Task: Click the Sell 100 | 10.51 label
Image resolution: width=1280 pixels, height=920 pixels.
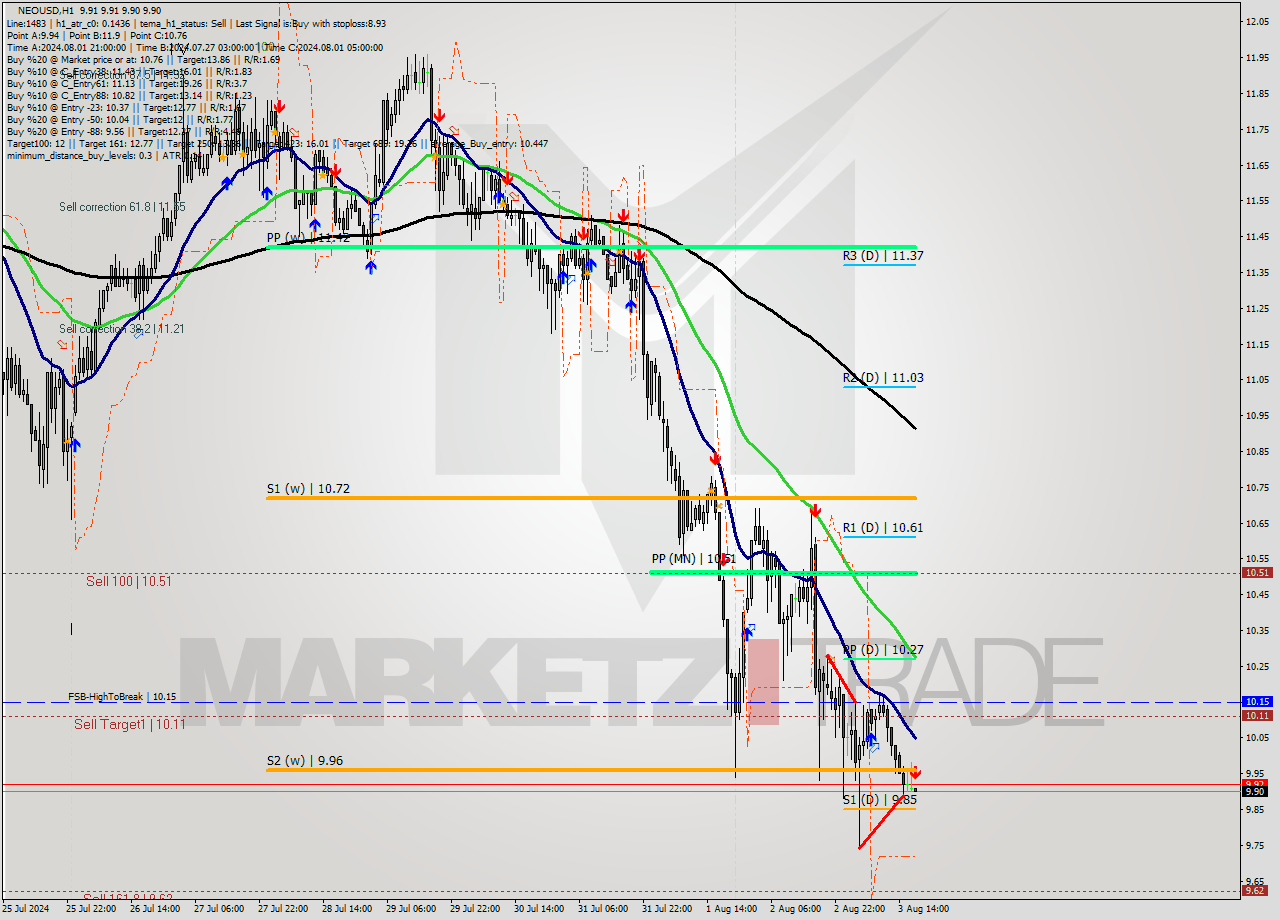Action: pyautogui.click(x=129, y=581)
